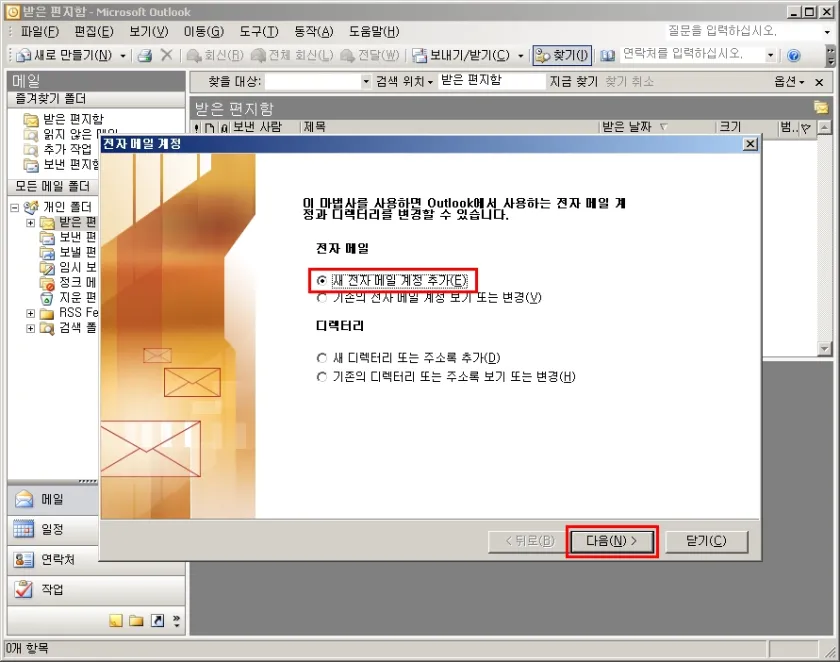The width and height of the screenshot is (840, 662).
Task: Expand the RSS Feeds tree node
Action: pos(31,313)
